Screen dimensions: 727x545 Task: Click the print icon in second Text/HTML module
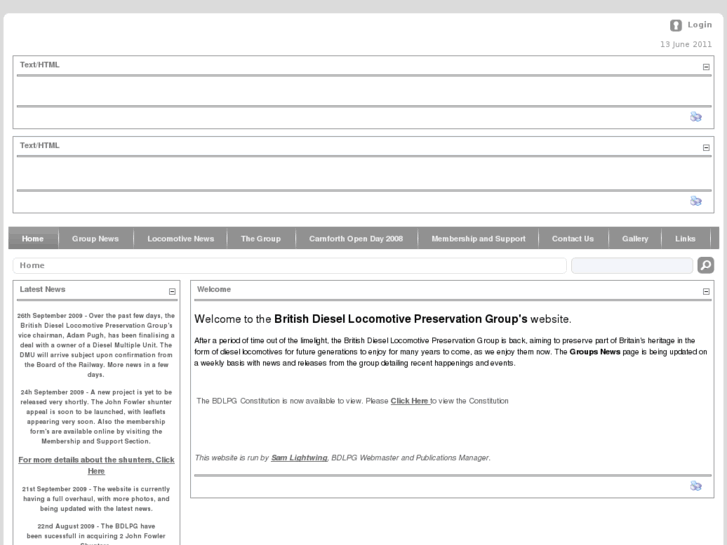[695, 201]
